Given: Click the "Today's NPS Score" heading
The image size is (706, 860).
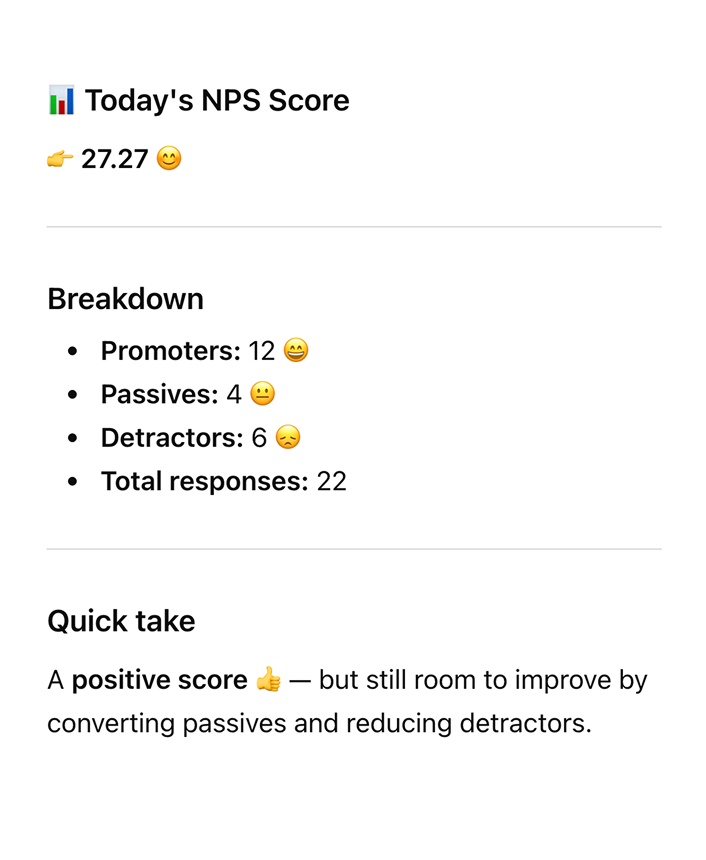Looking at the screenshot, I should [217, 100].
